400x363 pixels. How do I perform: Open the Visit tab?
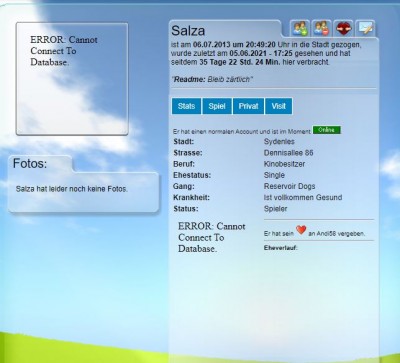[x=279, y=106]
